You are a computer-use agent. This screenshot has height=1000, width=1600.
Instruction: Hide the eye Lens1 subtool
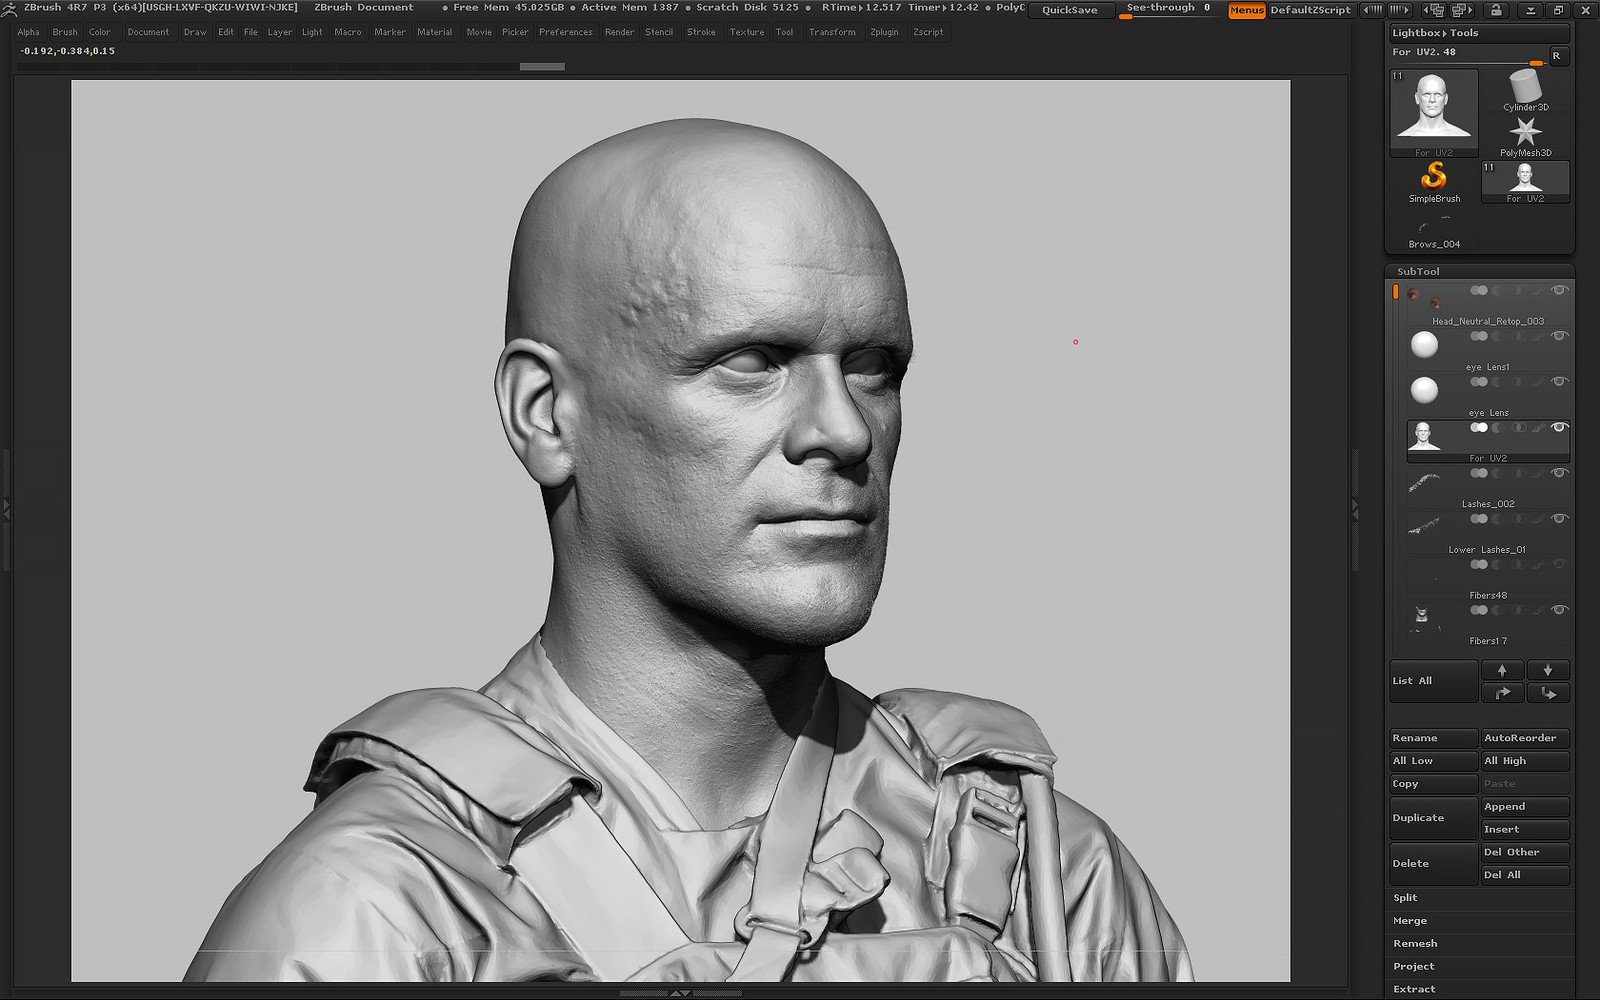(x=1558, y=336)
